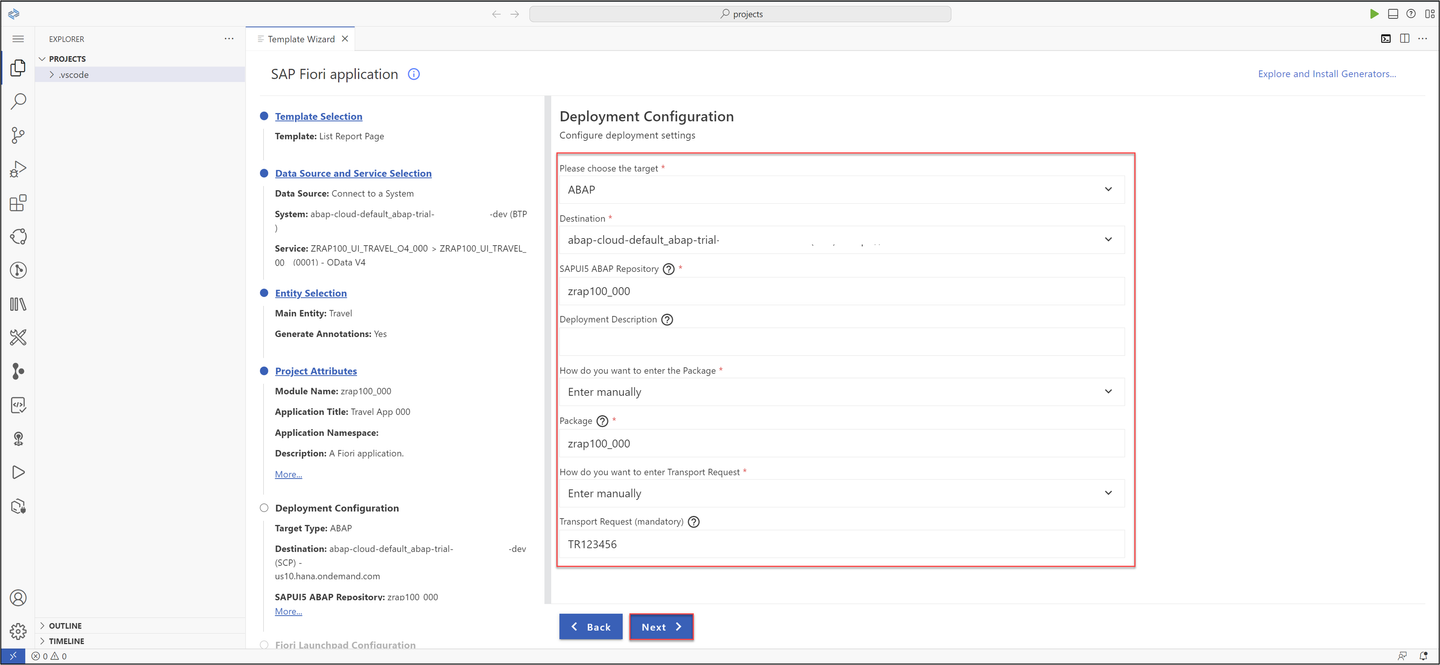Open the Manage gear icon
Image resolution: width=1440 pixels, height=665 pixels.
pyautogui.click(x=18, y=631)
